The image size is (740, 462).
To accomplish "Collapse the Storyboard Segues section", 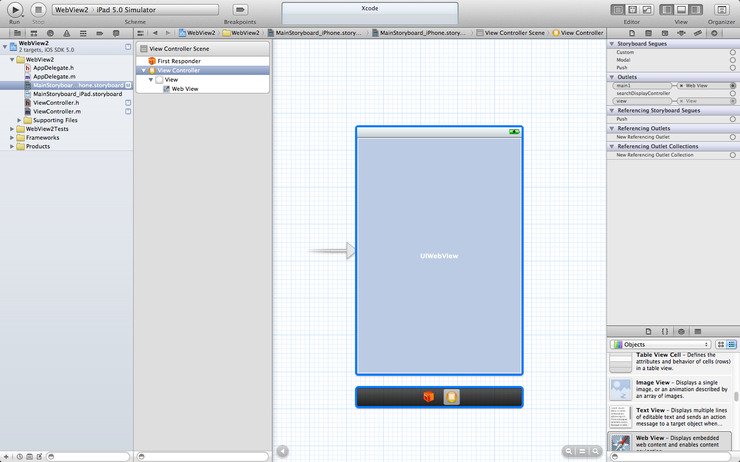I will tap(612, 43).
